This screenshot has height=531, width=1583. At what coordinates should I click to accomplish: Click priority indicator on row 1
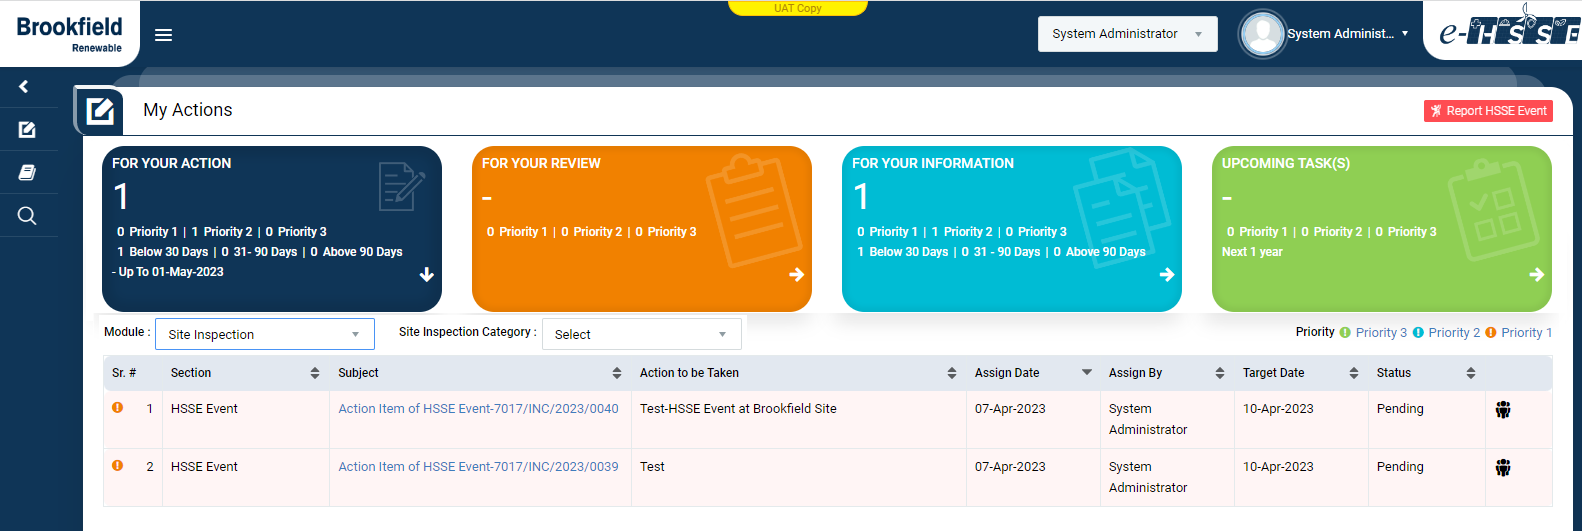(118, 408)
